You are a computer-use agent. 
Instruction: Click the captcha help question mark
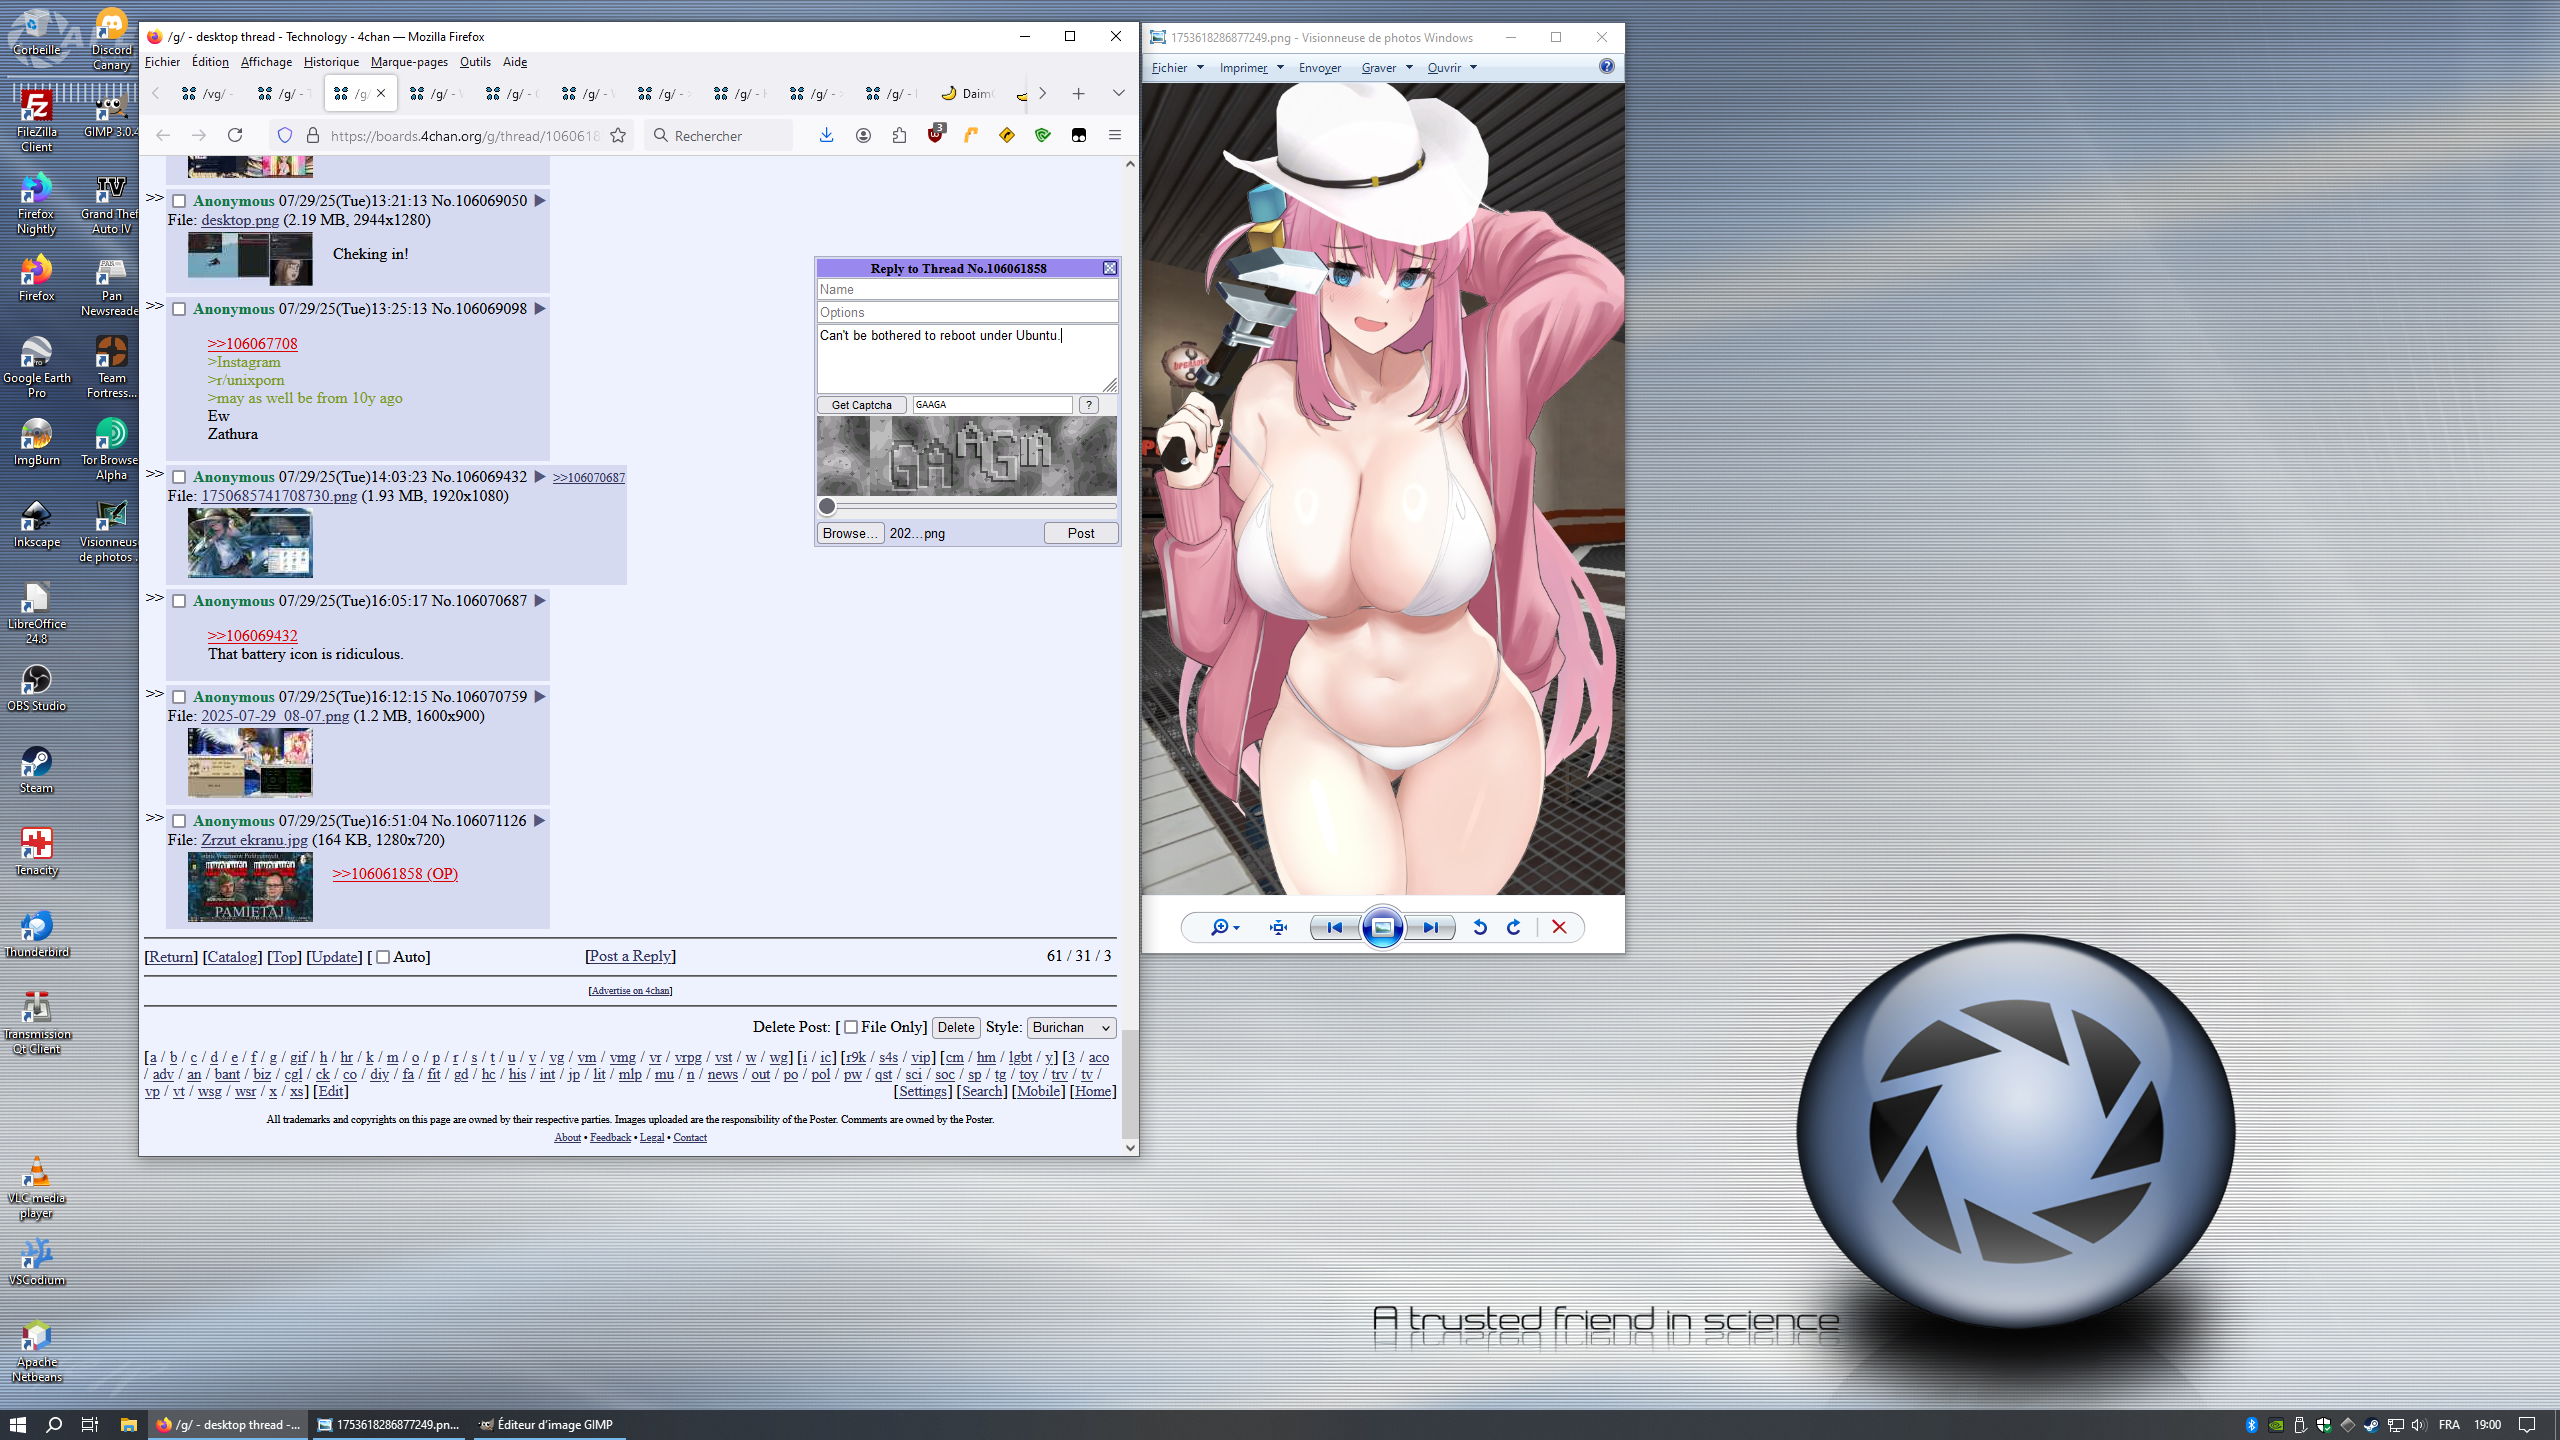[1088, 405]
